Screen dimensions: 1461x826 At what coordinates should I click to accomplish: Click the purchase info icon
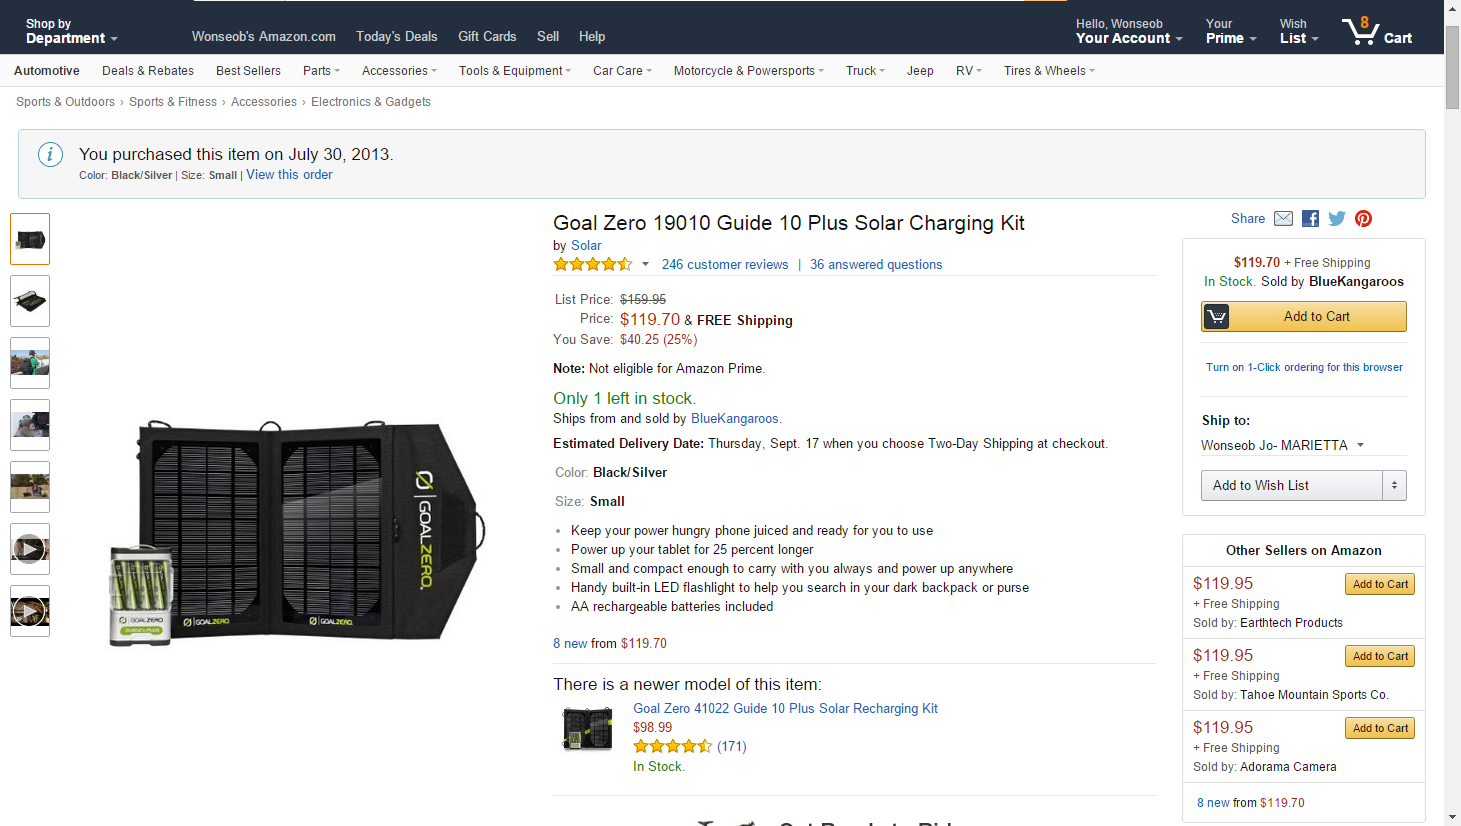[50, 155]
